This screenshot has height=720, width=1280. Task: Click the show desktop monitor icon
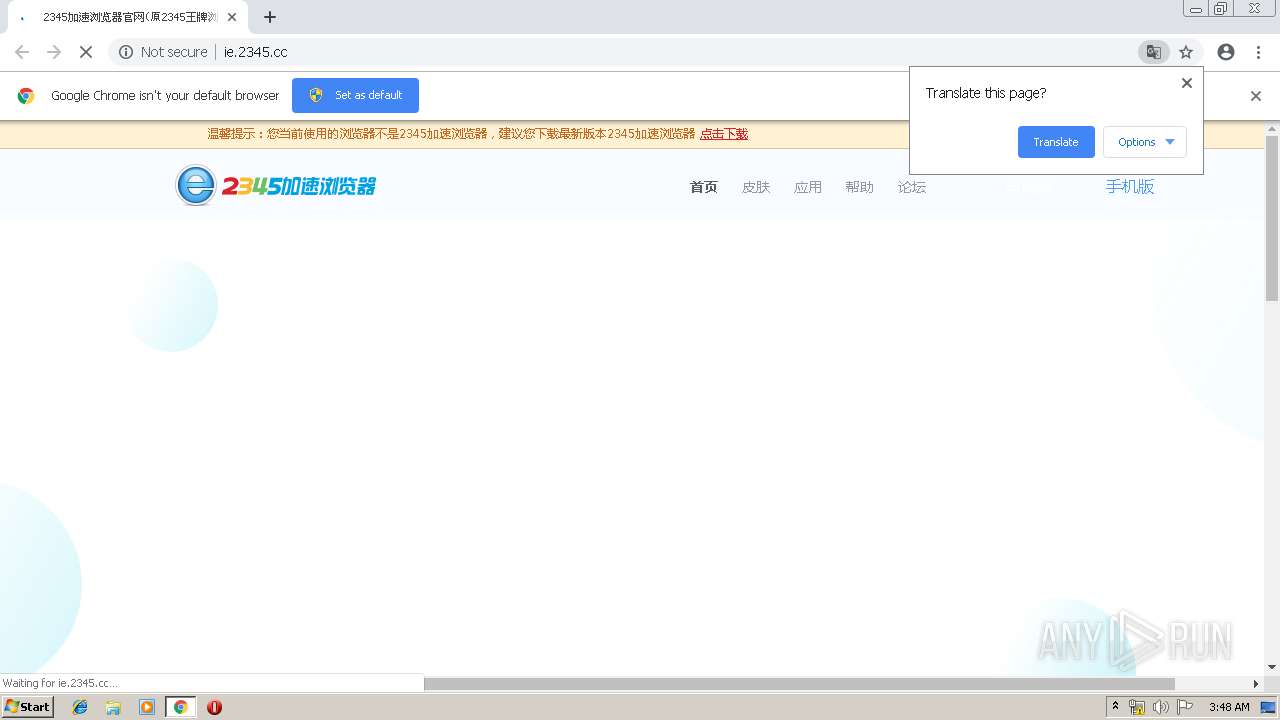[1268, 707]
